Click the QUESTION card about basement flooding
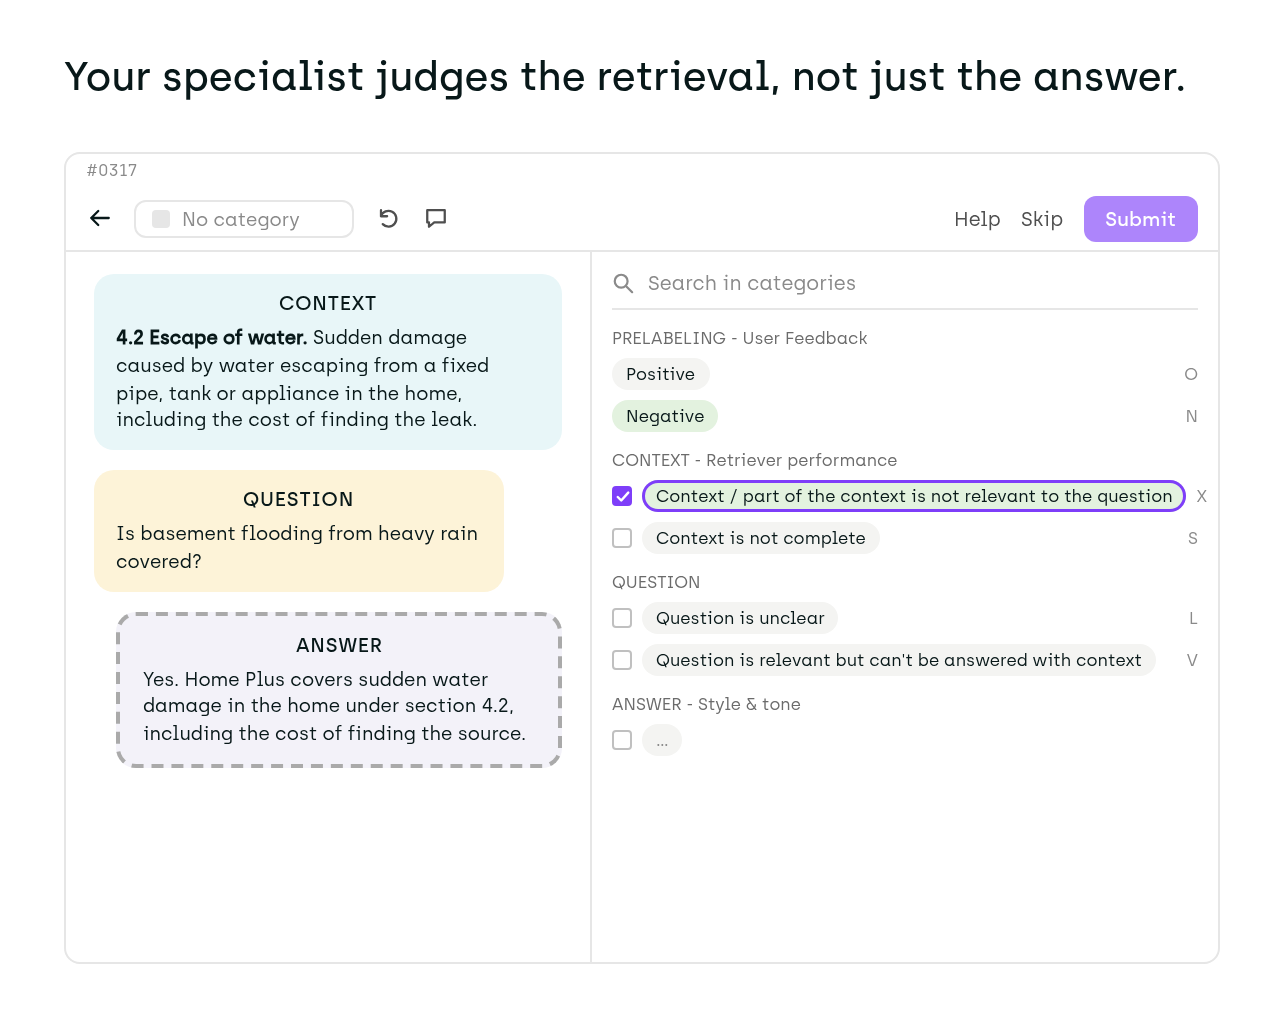The width and height of the screenshot is (1280, 1024). [x=299, y=531]
